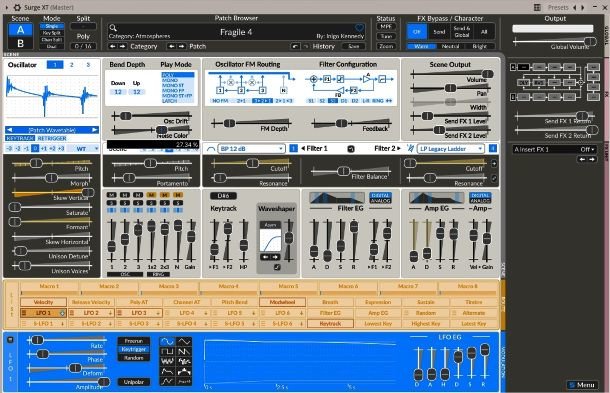Image resolution: width=610 pixels, height=393 pixels.
Task: Select previous wavetable with left arrow
Action: [10, 130]
